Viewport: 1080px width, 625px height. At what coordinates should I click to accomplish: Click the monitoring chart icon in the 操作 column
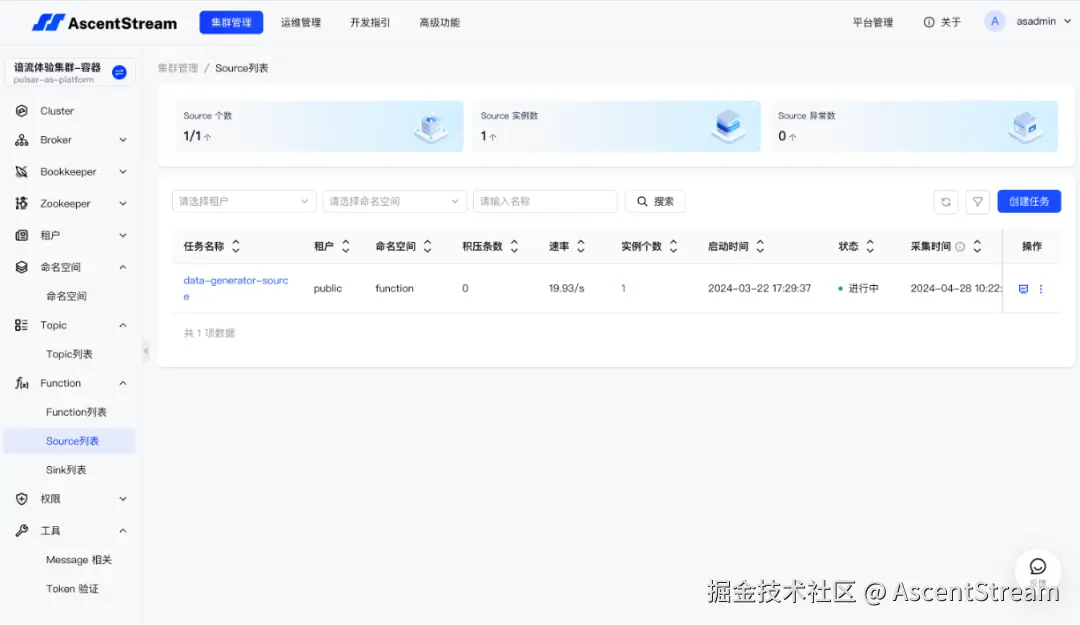(1022, 288)
